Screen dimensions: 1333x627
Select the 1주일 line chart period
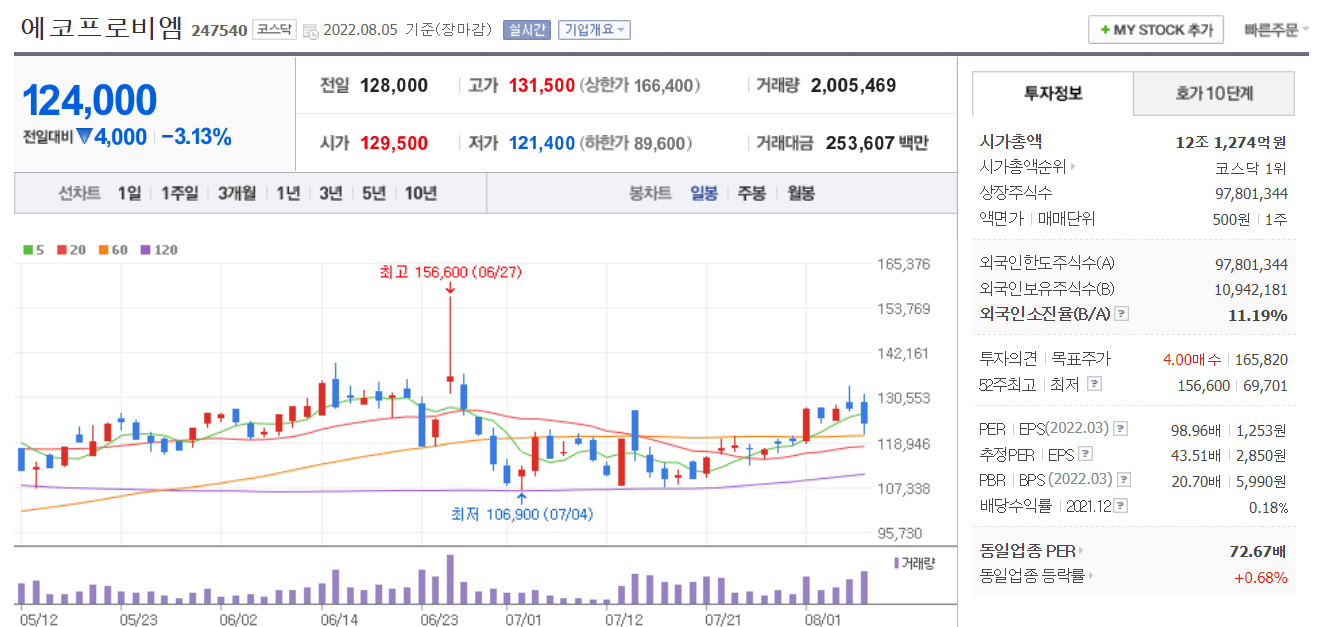[x=180, y=193]
